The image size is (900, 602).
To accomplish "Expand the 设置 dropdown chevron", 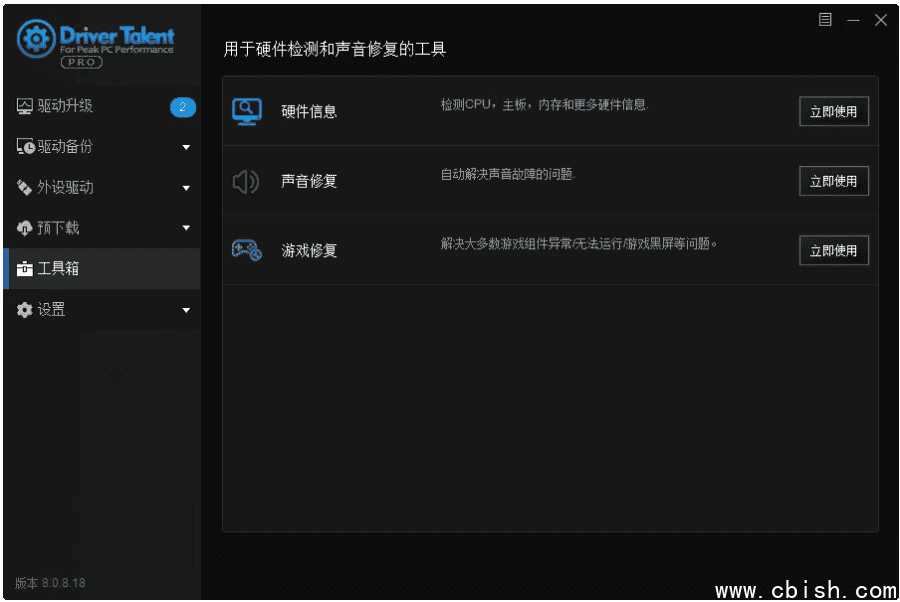I will (x=186, y=310).
